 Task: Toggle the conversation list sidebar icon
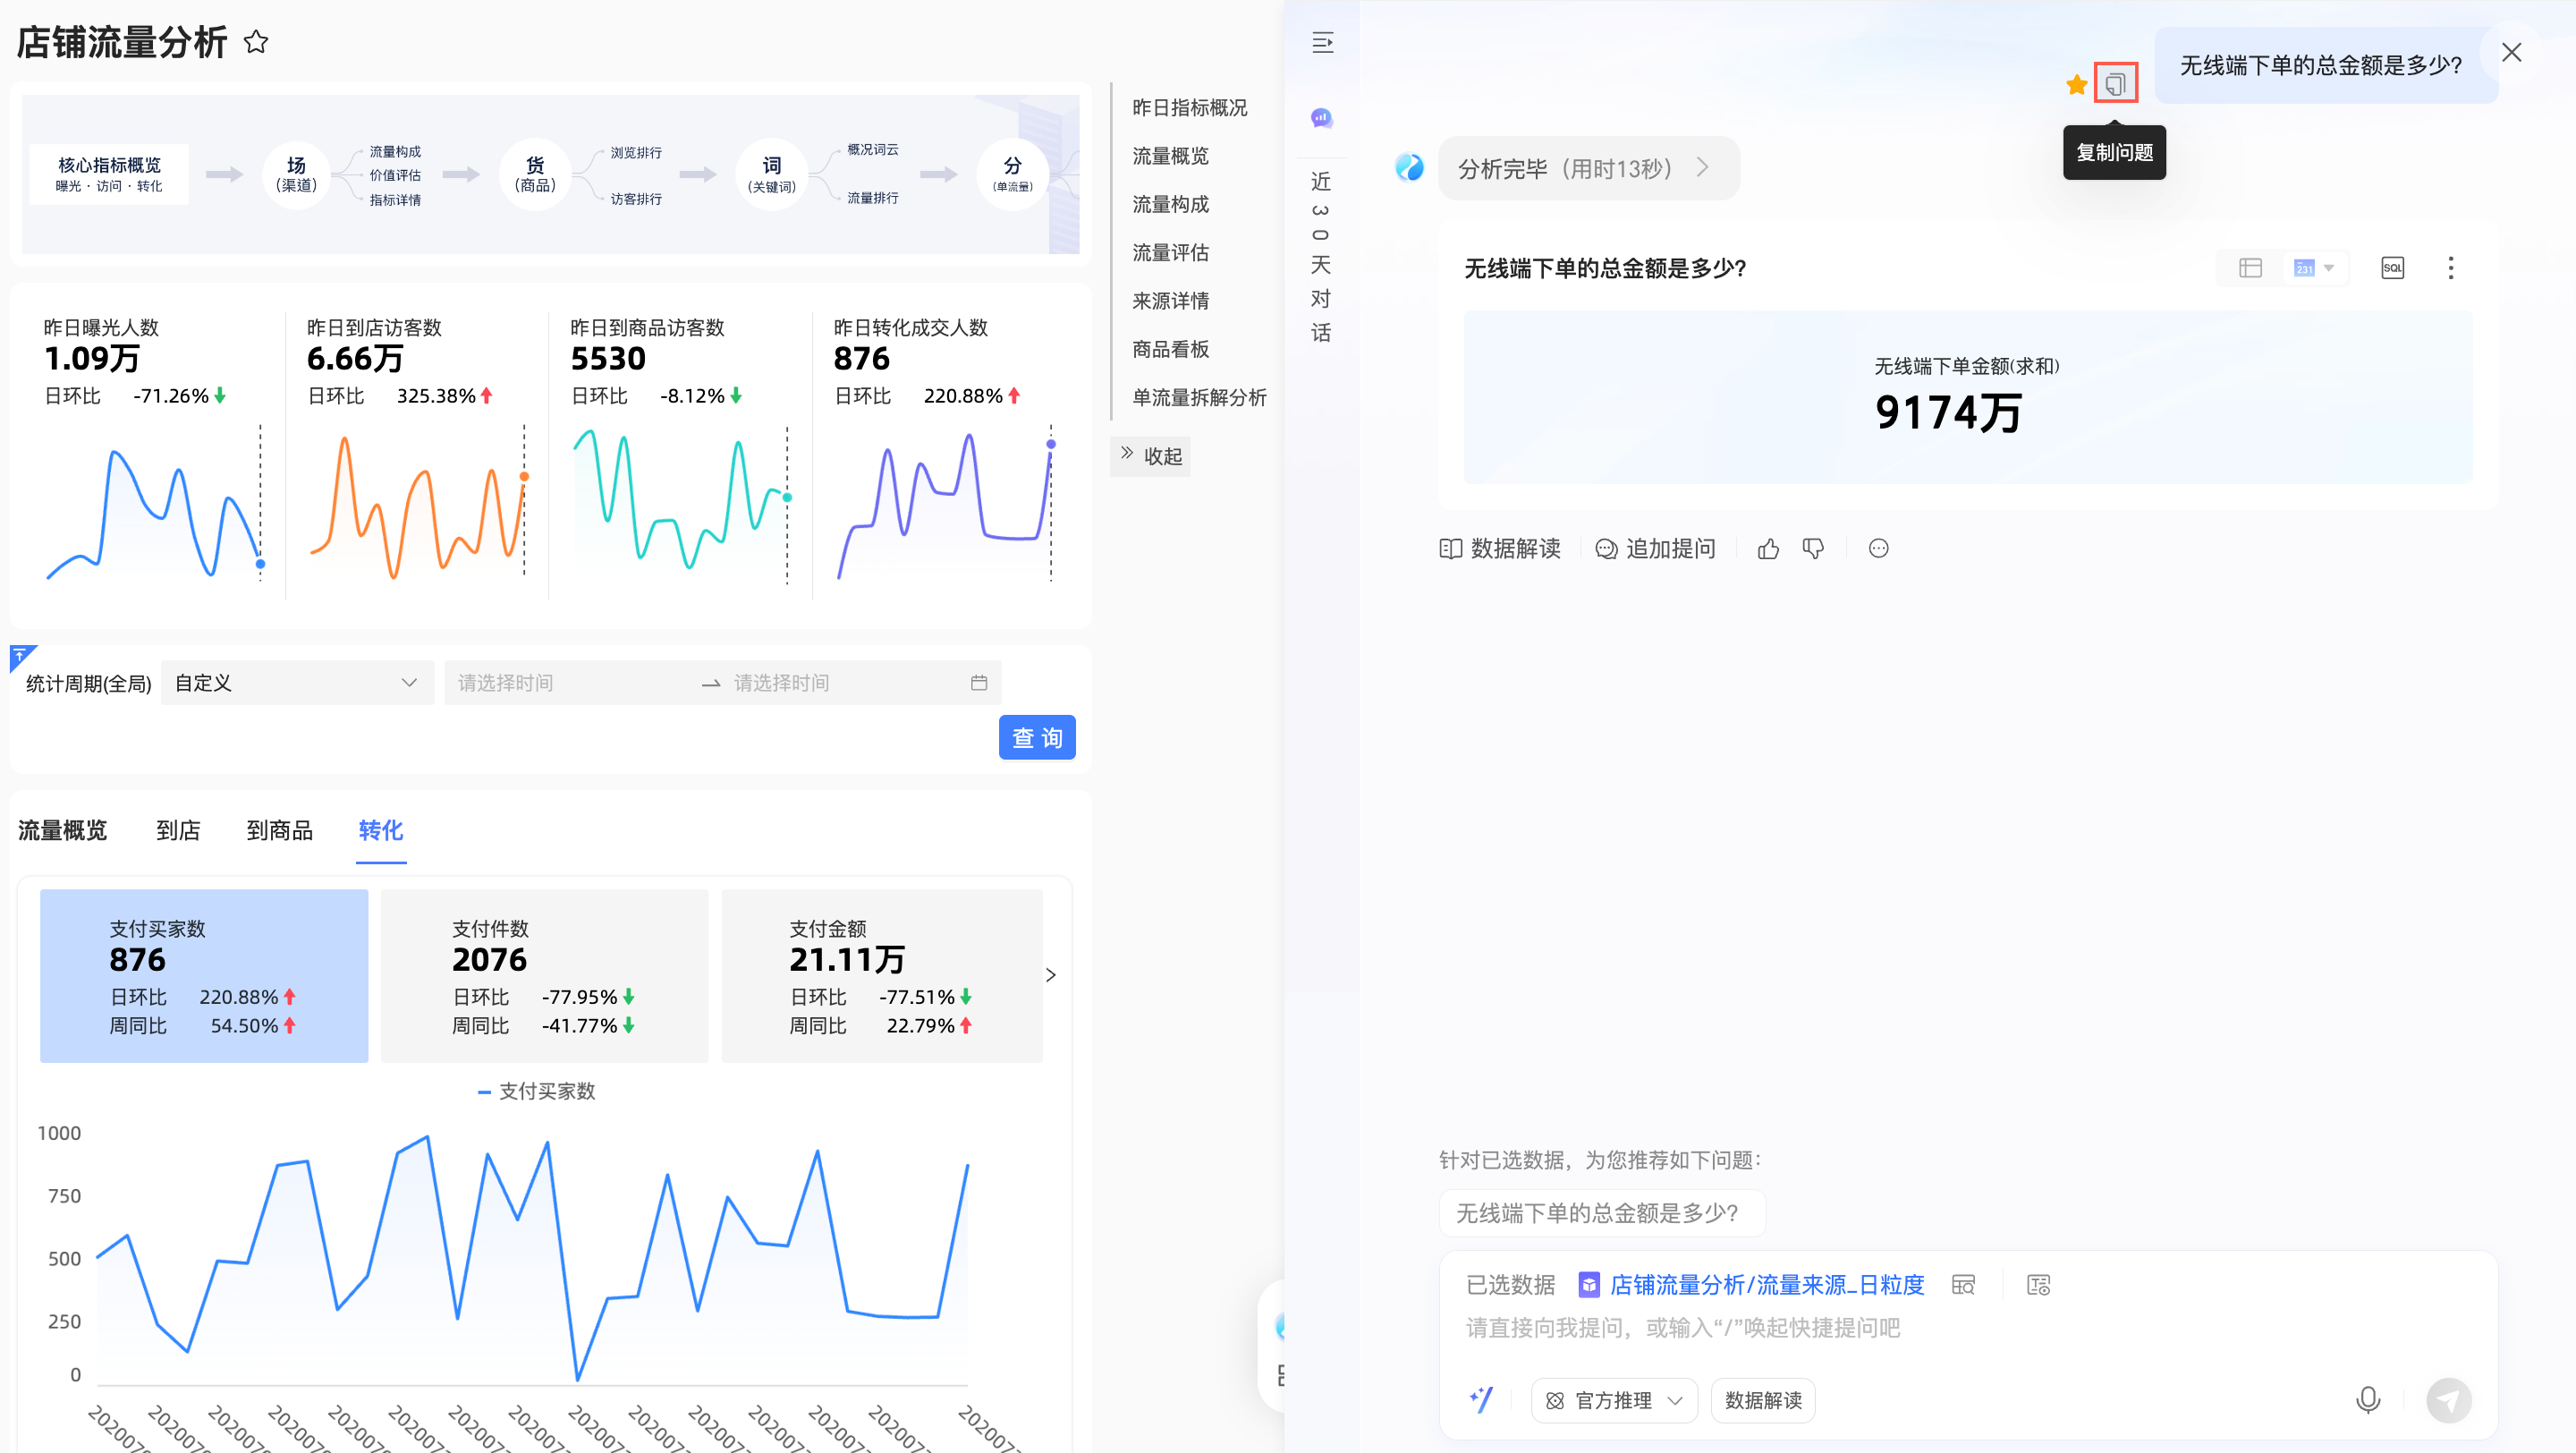(1322, 43)
